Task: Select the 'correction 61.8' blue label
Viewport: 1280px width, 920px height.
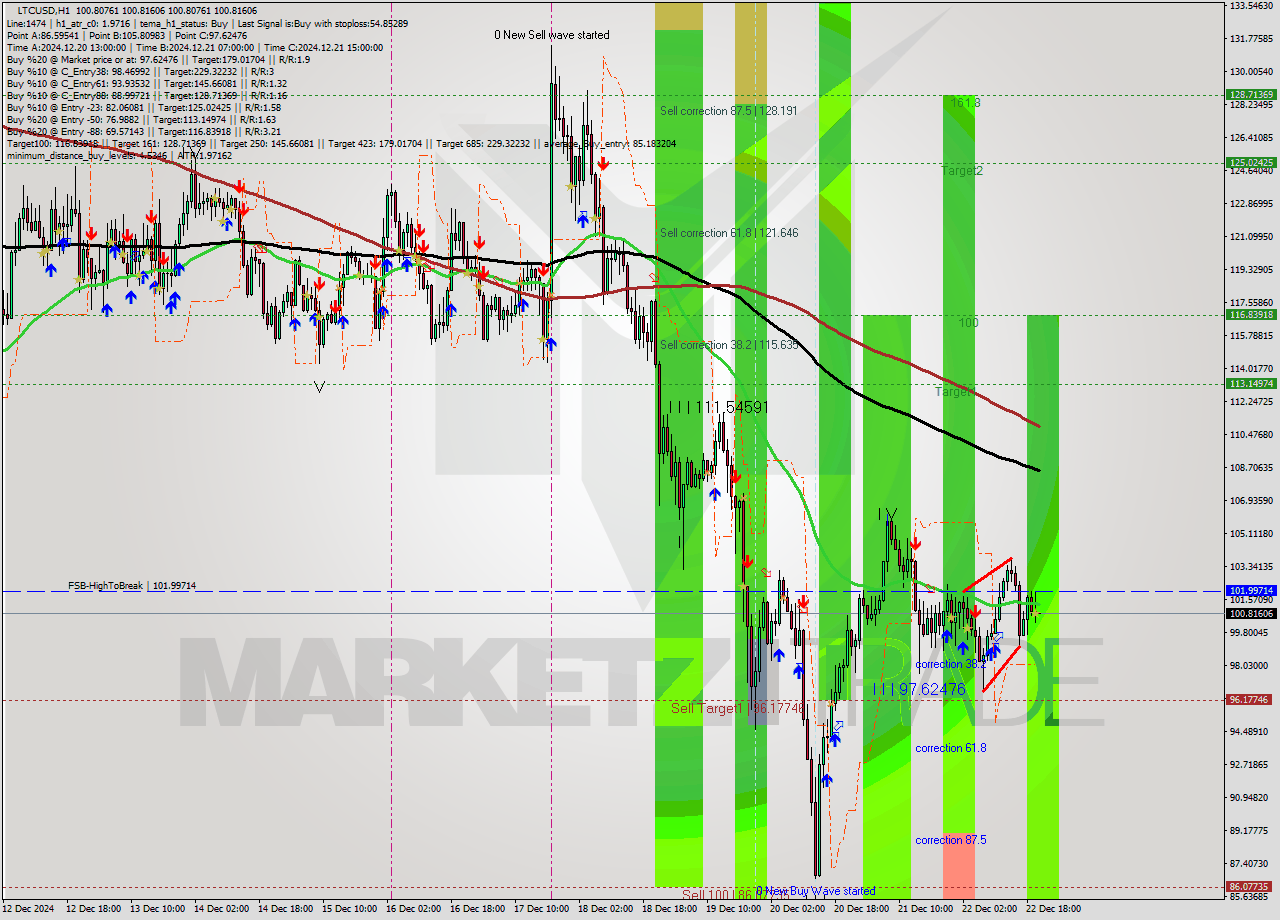Action: tap(951, 748)
